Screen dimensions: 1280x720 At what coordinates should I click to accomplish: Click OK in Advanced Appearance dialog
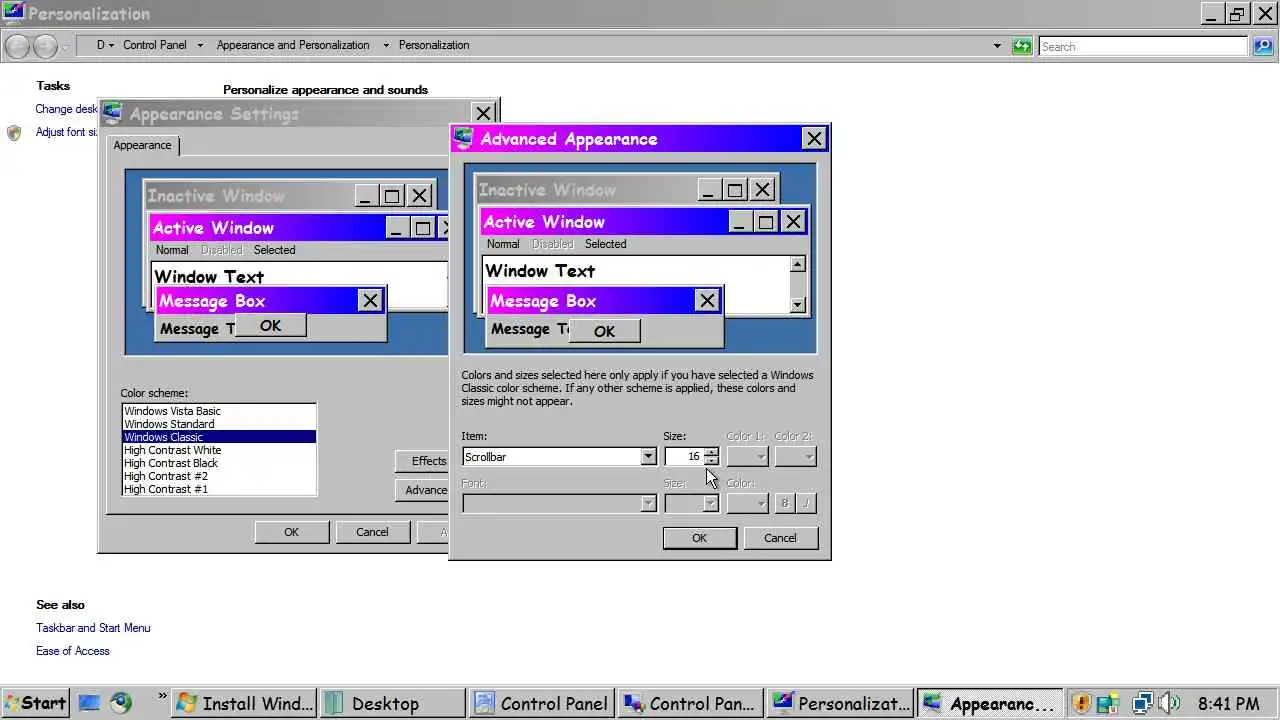[699, 538]
